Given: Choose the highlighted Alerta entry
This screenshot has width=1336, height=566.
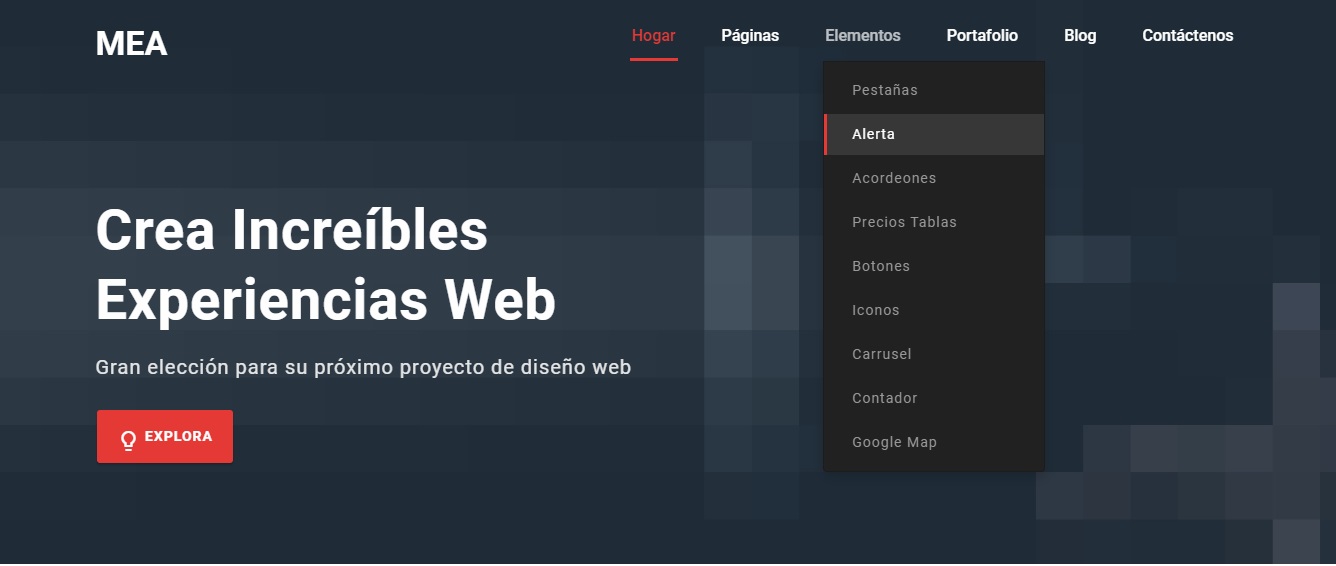Looking at the screenshot, I should (873, 134).
